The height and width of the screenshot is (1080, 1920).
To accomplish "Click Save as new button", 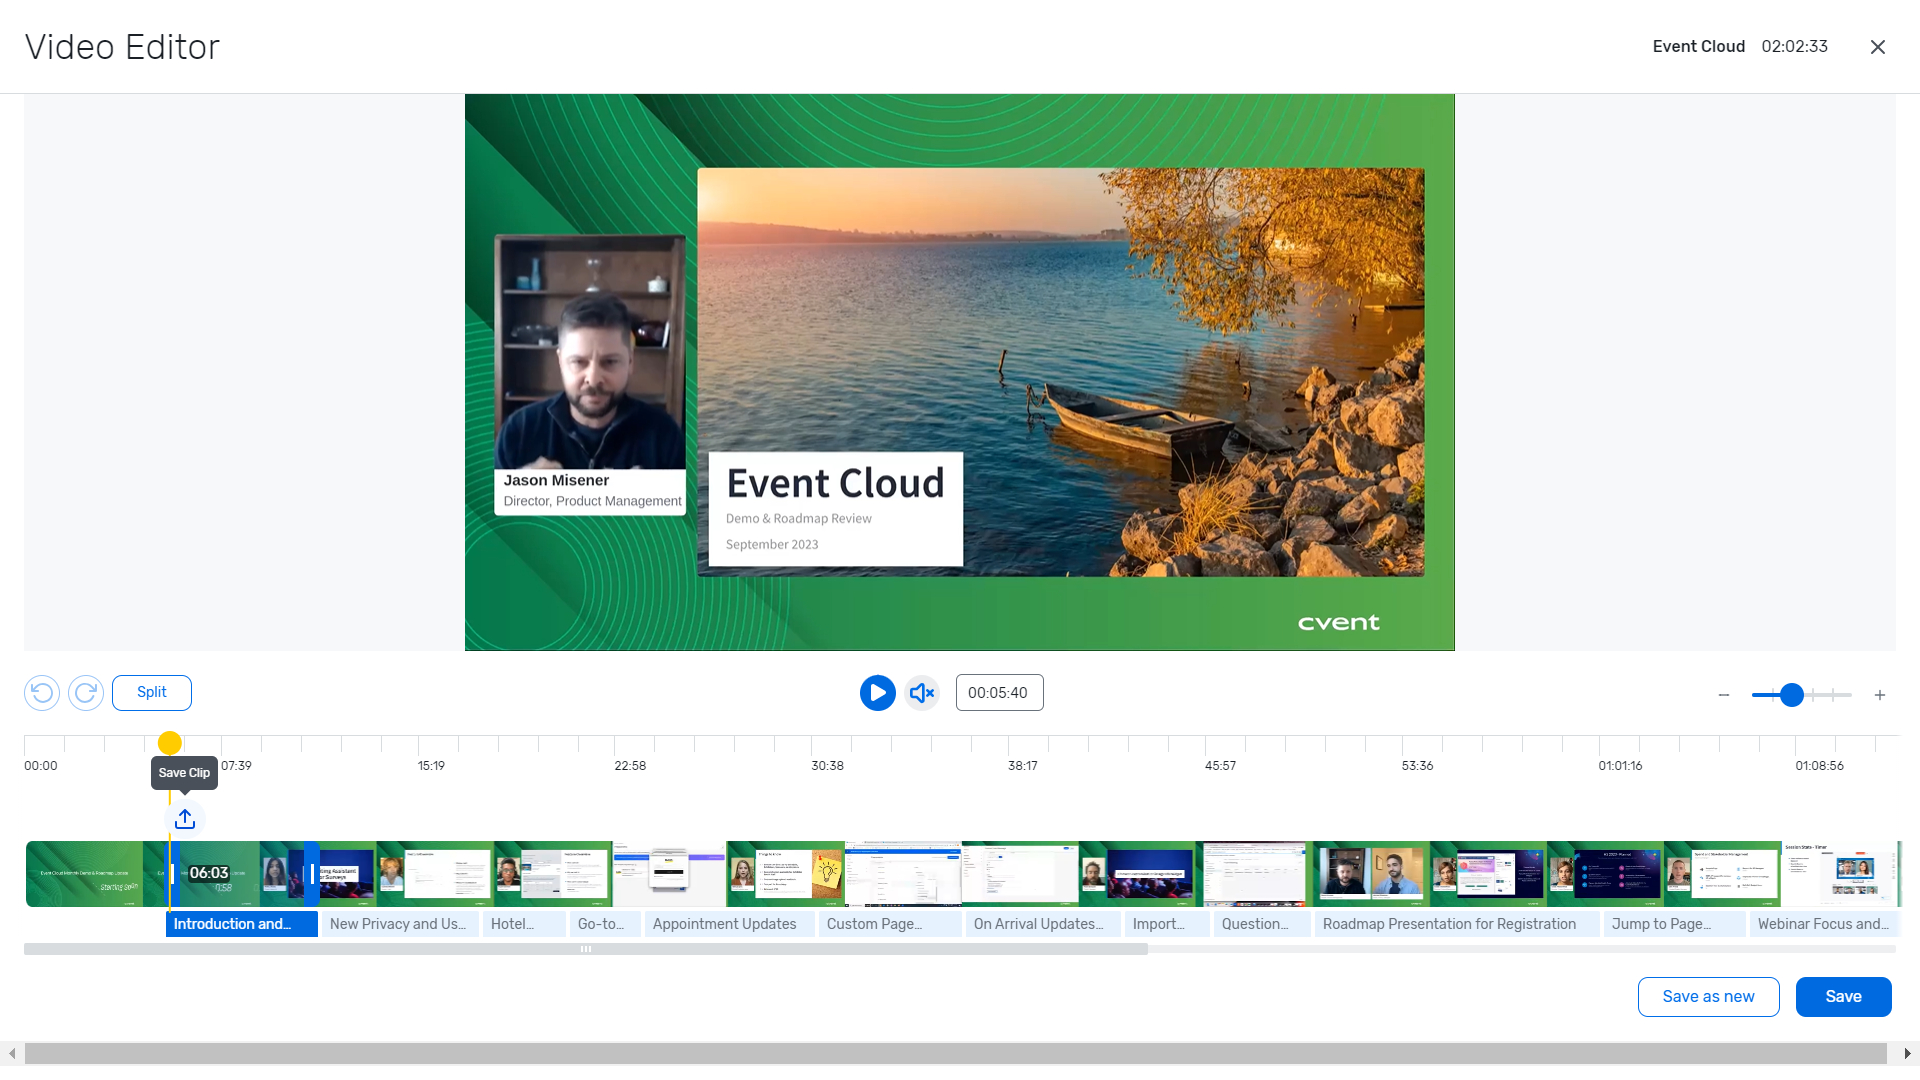I will pos(1709,997).
